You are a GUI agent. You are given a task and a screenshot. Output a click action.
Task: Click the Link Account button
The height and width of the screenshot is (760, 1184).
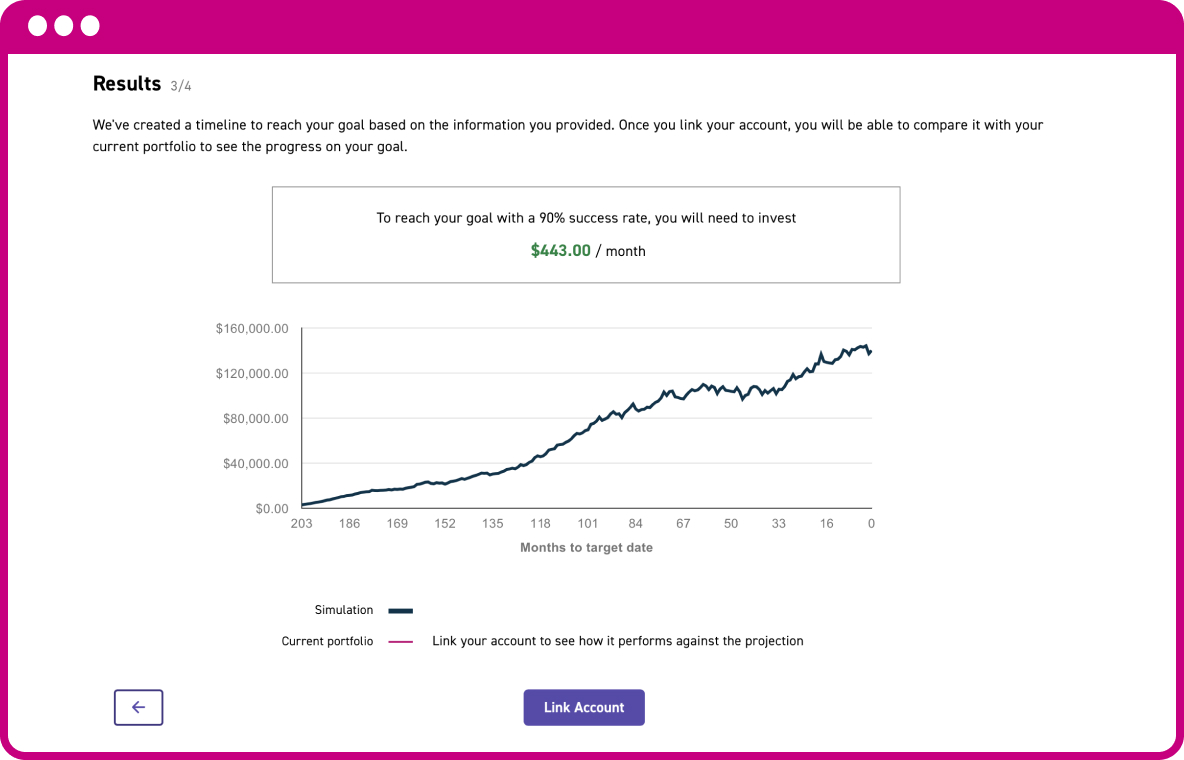(x=584, y=707)
